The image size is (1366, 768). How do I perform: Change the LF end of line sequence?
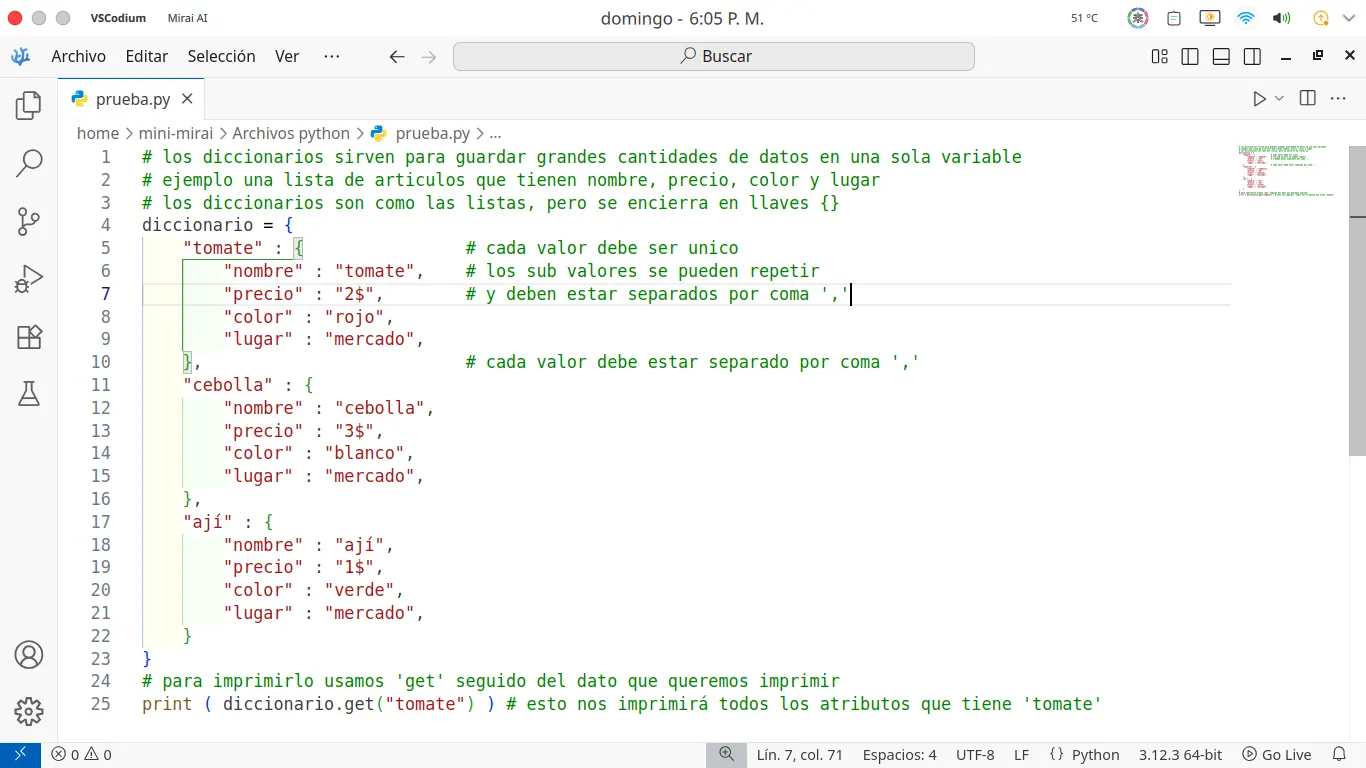(1021, 755)
